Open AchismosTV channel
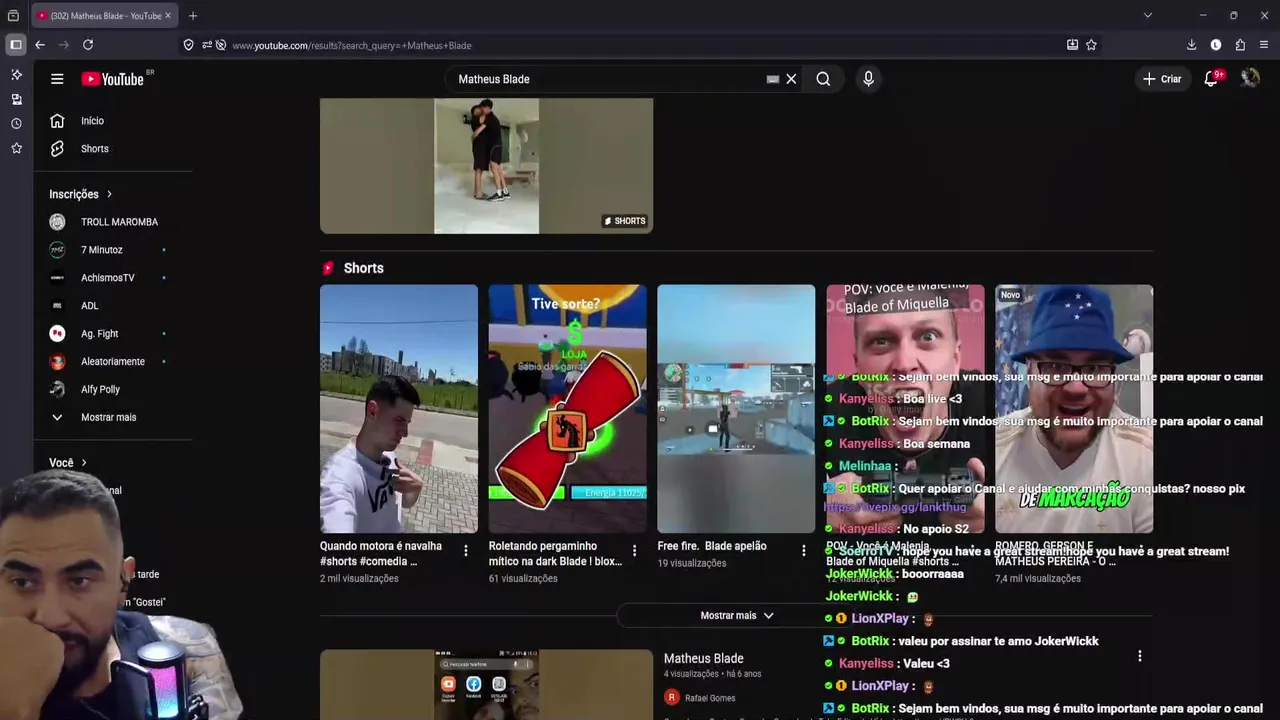Image resolution: width=1280 pixels, height=720 pixels. pyautogui.click(x=105, y=278)
